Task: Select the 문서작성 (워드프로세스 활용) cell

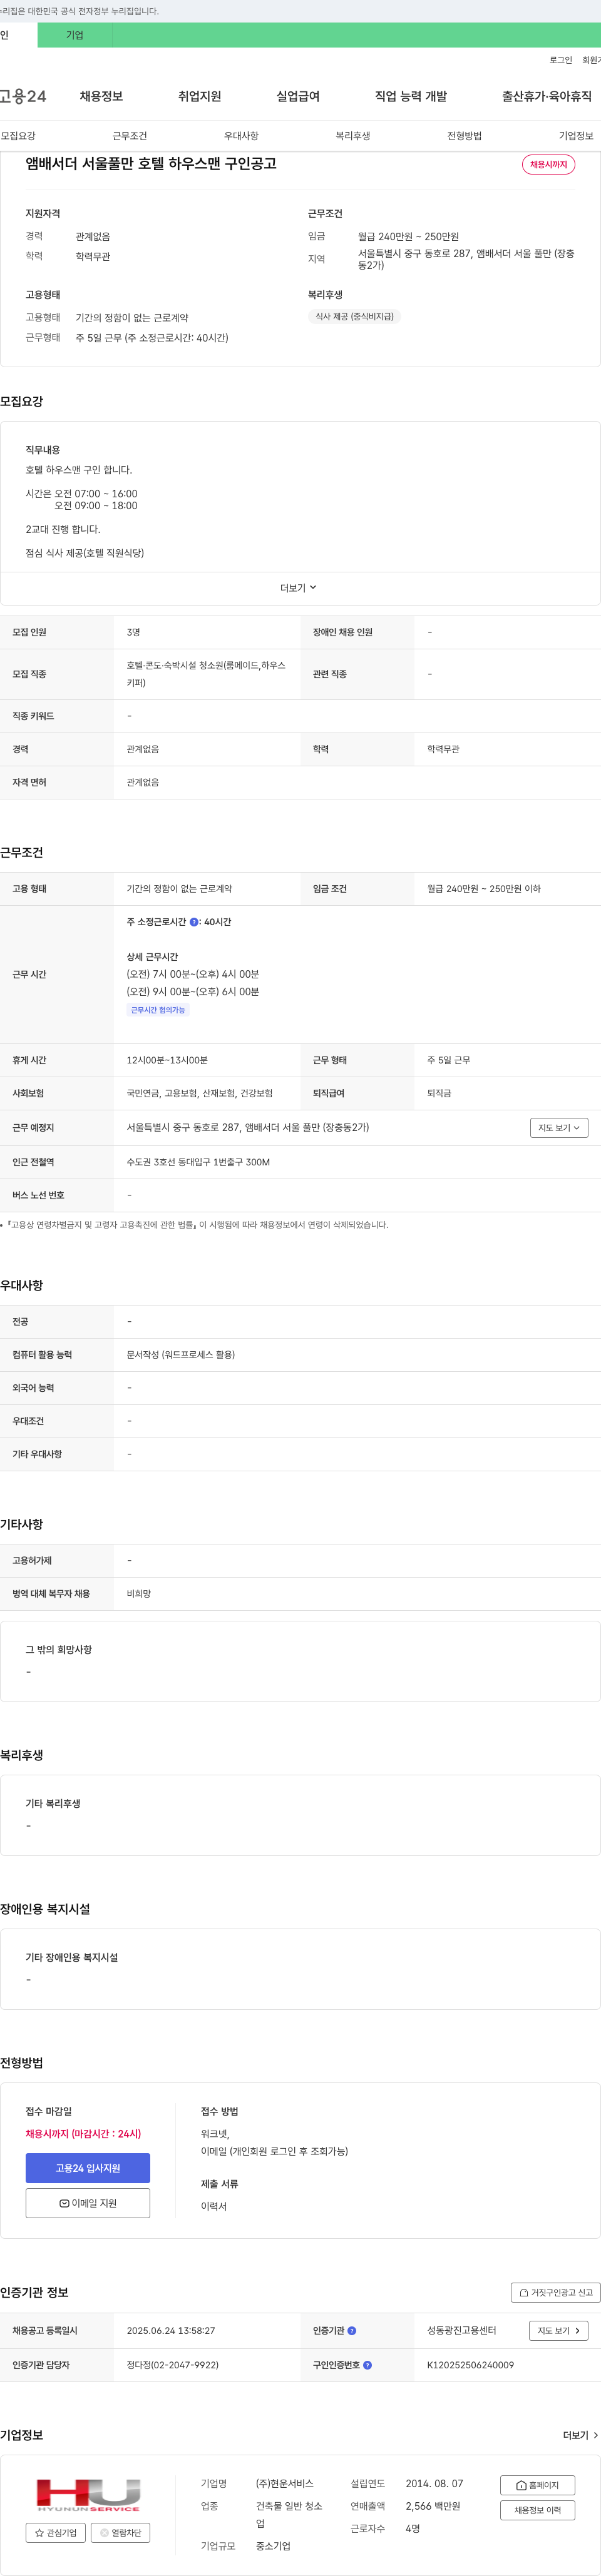Action: [x=181, y=1354]
